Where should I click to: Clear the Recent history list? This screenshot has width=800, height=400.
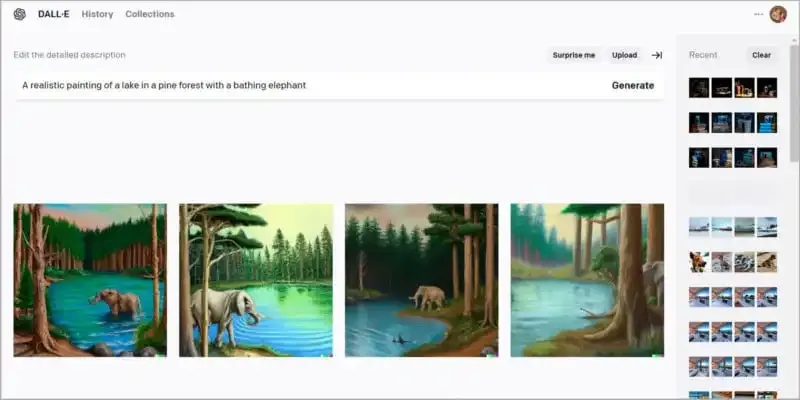pos(761,55)
